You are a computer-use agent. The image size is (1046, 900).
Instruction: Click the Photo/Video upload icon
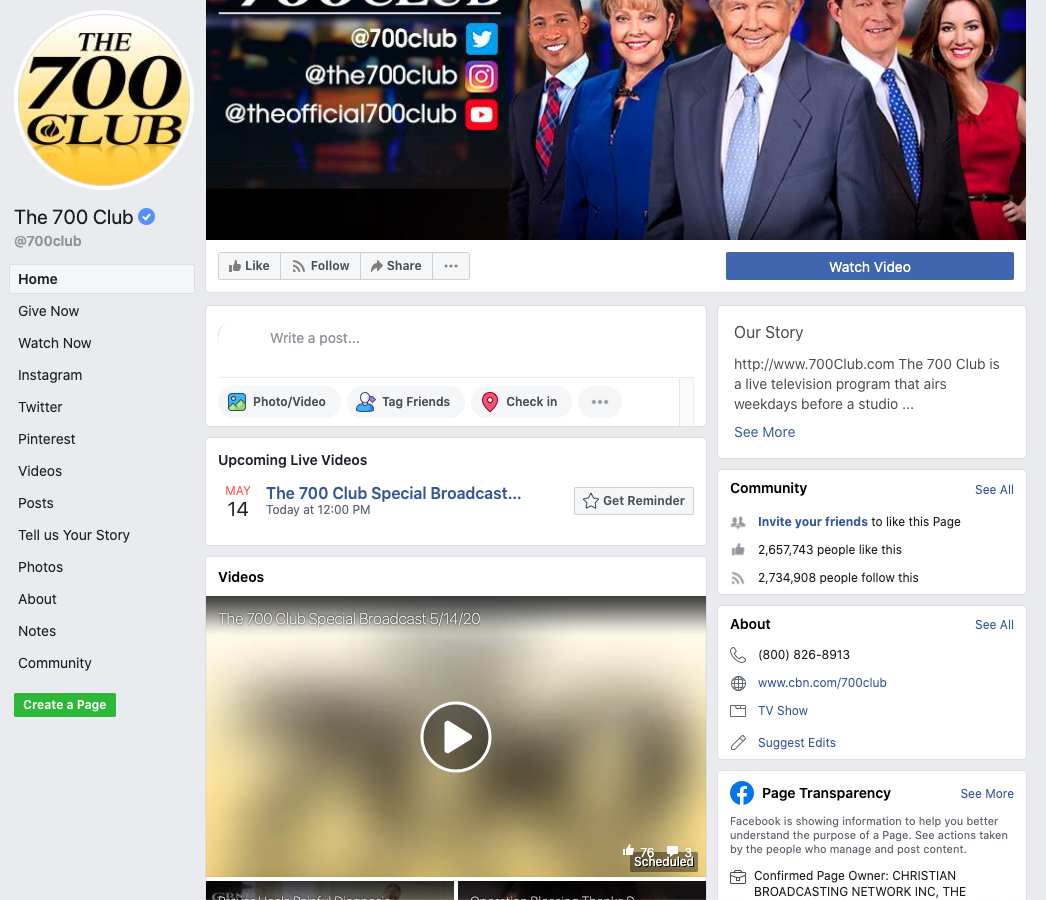coord(237,401)
